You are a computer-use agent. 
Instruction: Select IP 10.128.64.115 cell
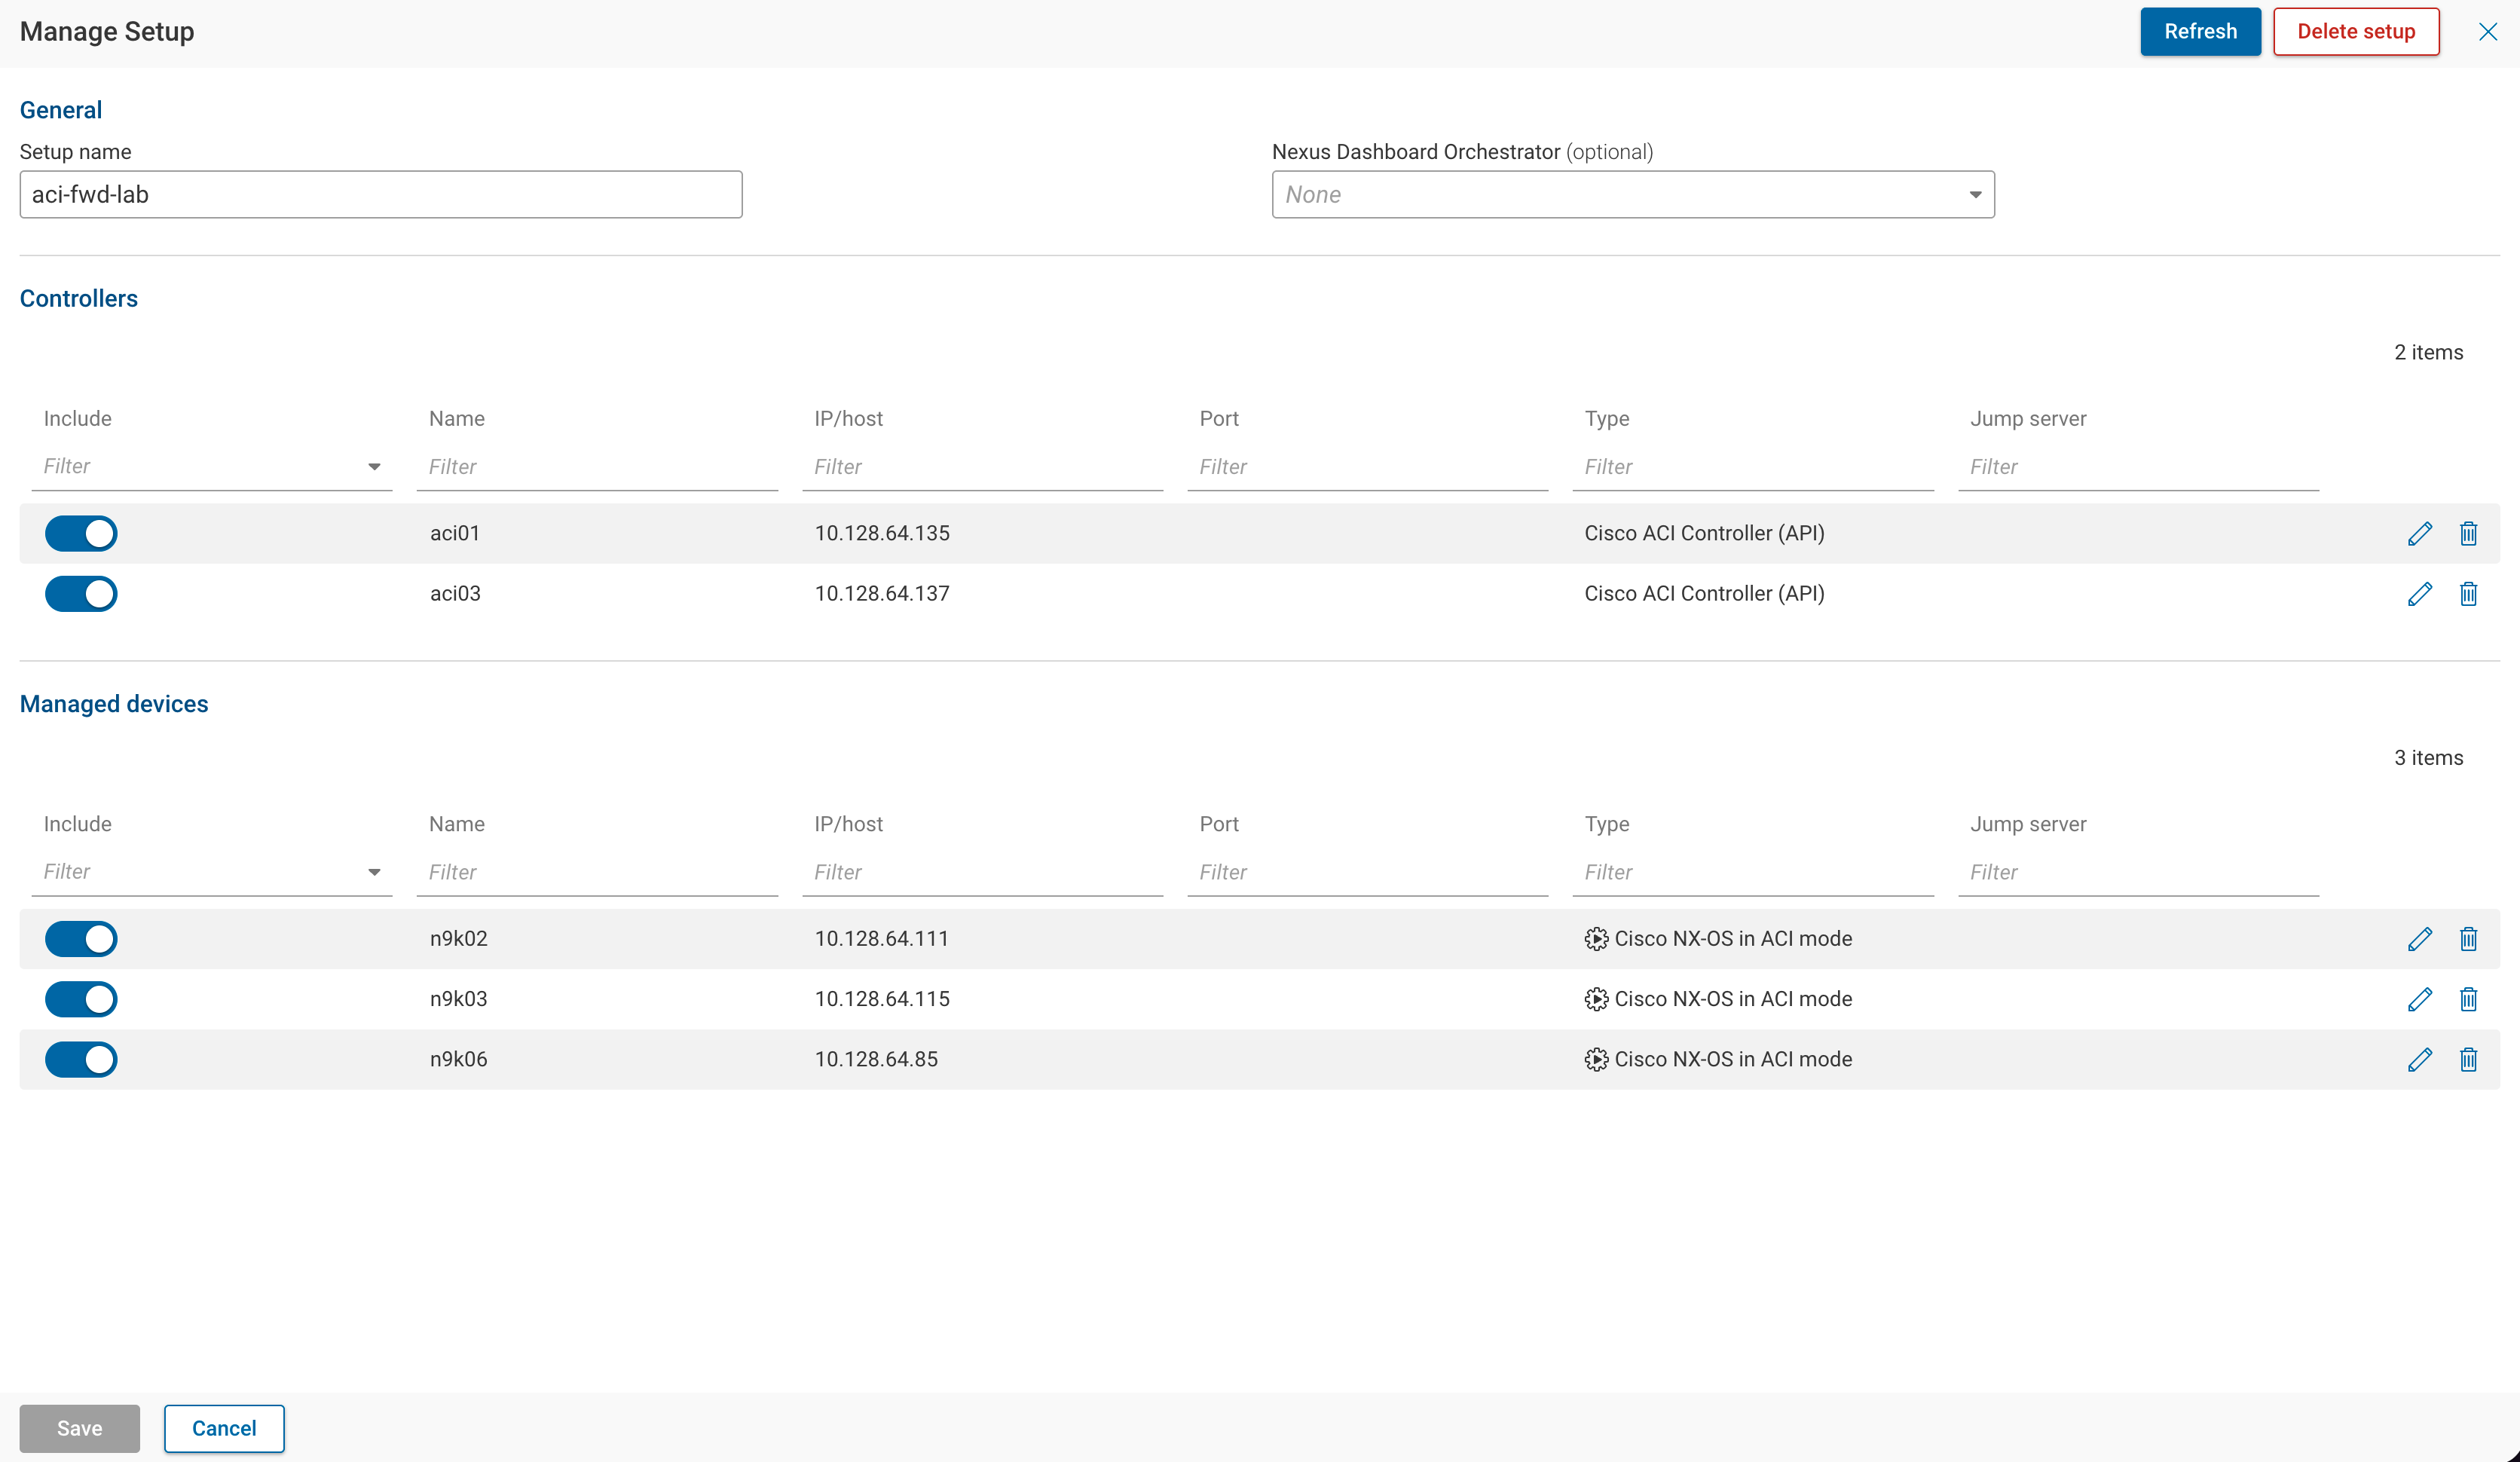(882, 999)
